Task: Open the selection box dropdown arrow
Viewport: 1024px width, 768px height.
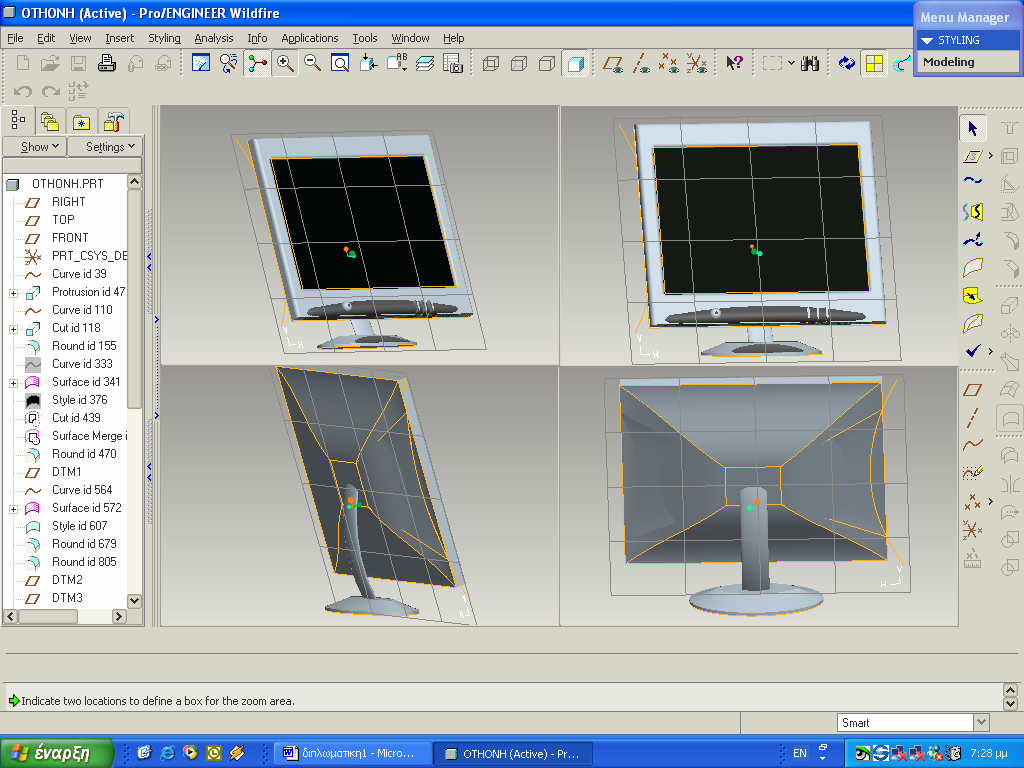Action: (791, 63)
